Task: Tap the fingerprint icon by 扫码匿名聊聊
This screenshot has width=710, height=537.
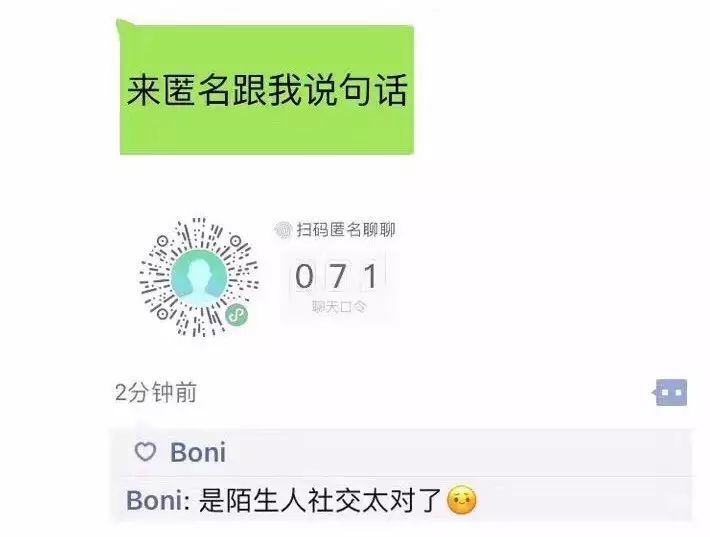Action: point(283,230)
